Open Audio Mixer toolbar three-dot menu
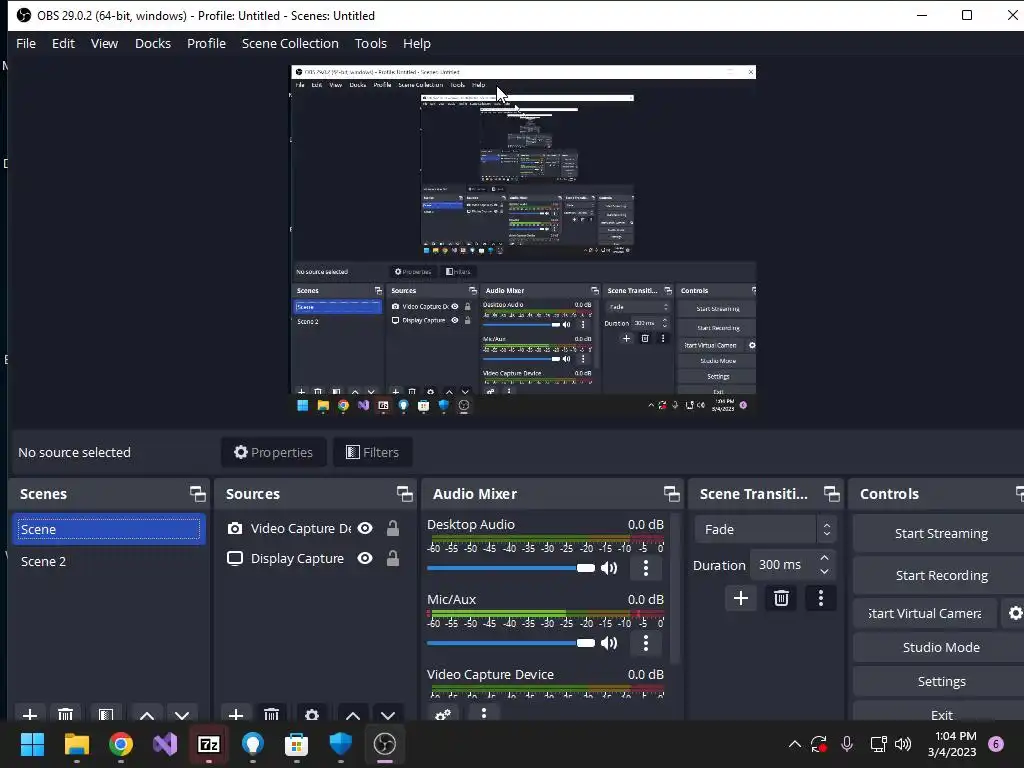Screen dimensions: 1024x768 click(x=484, y=712)
